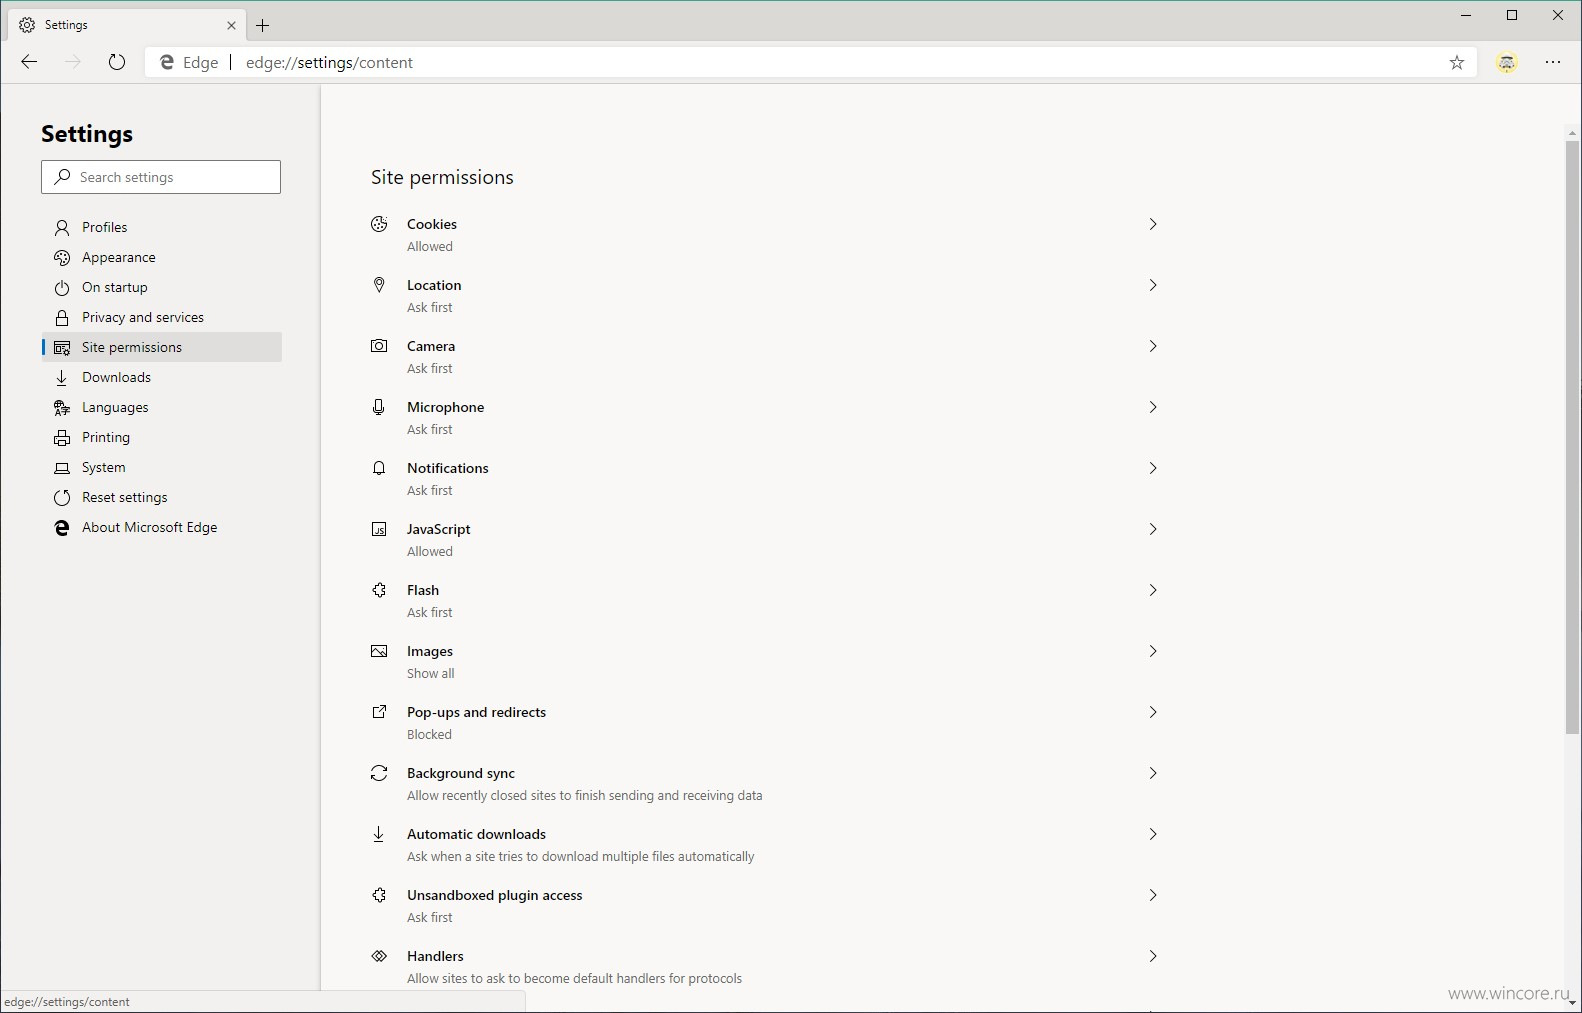Click the Settings browser tab
Viewport: 1582px width, 1013px height.
(126, 25)
